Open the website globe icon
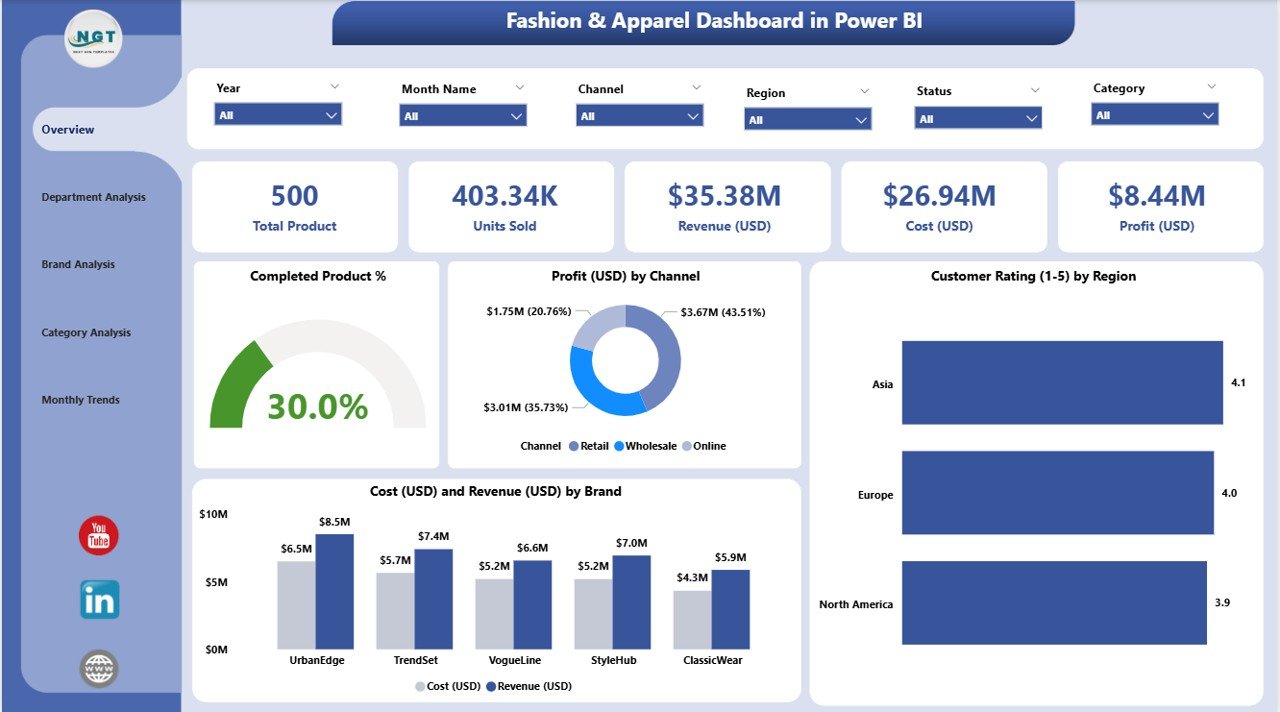The width and height of the screenshot is (1280, 712). tap(99, 669)
